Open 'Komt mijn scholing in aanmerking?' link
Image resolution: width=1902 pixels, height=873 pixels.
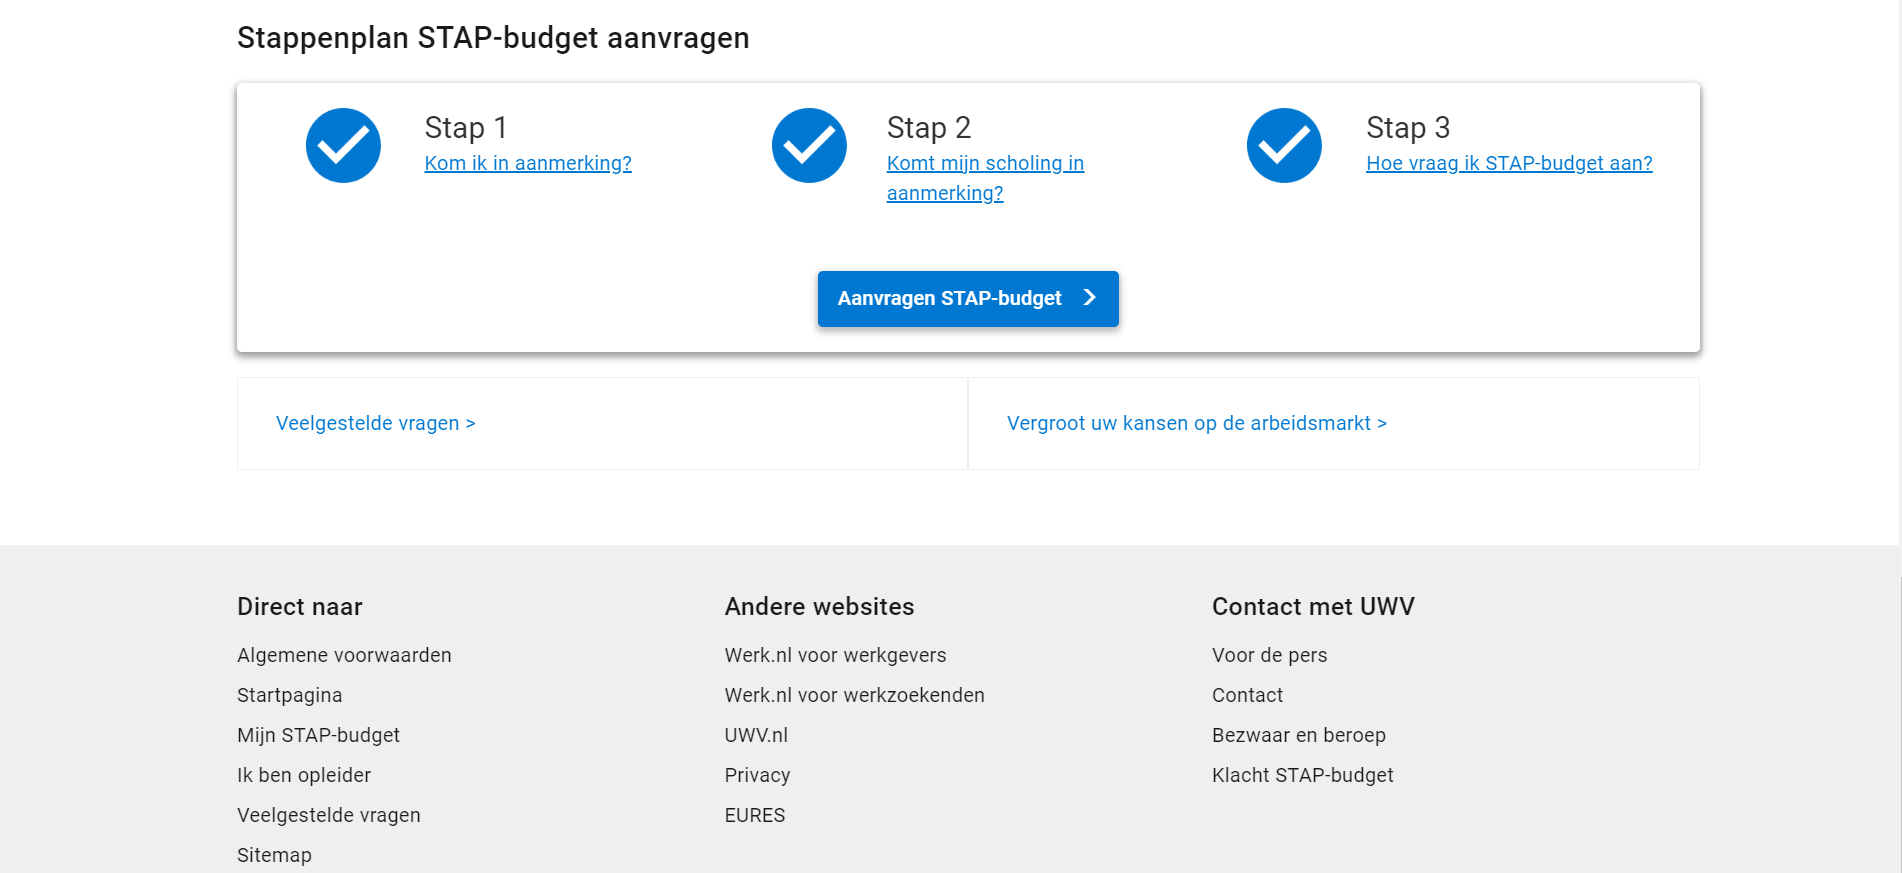pyautogui.click(x=984, y=164)
